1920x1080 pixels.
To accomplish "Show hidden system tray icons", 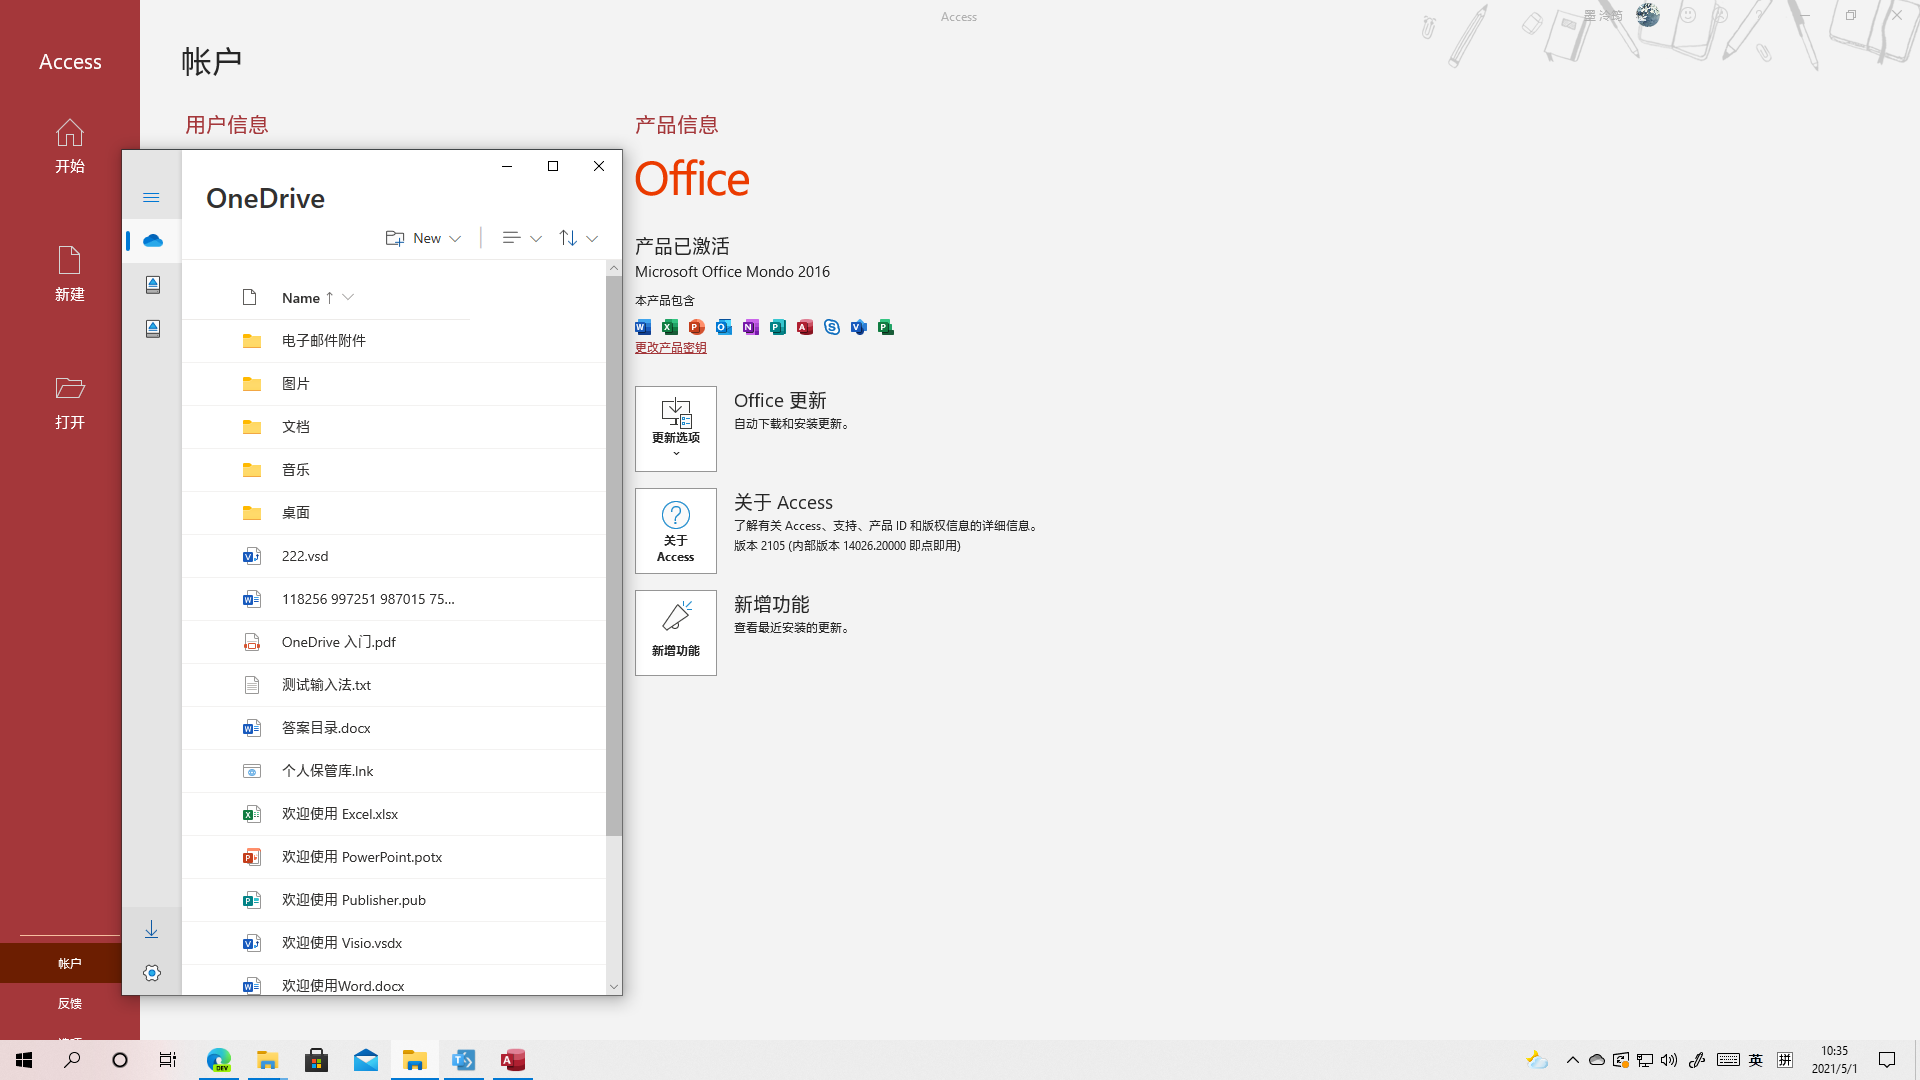I will tap(1573, 1060).
